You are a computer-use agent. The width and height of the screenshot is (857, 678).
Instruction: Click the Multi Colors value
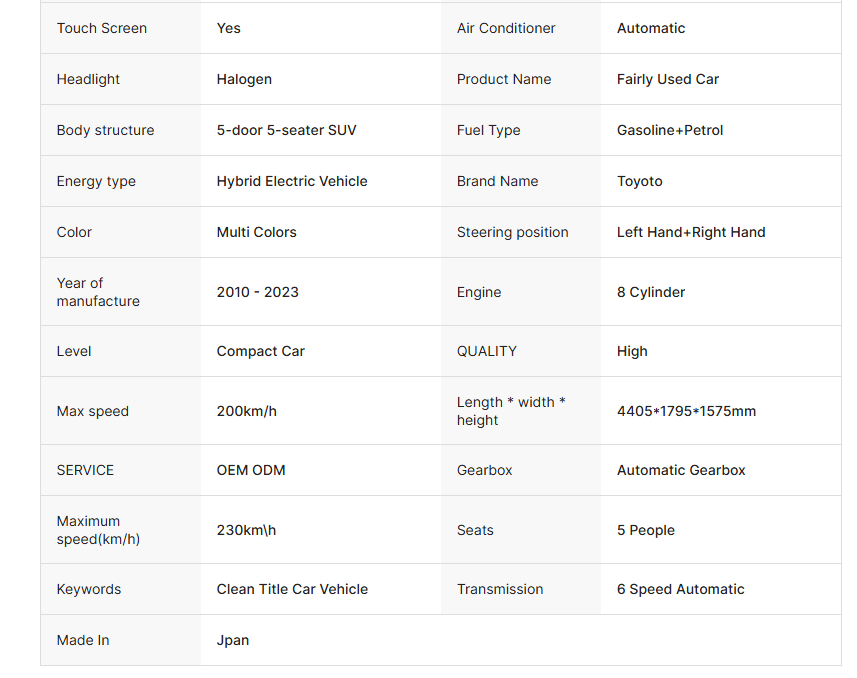(x=256, y=232)
